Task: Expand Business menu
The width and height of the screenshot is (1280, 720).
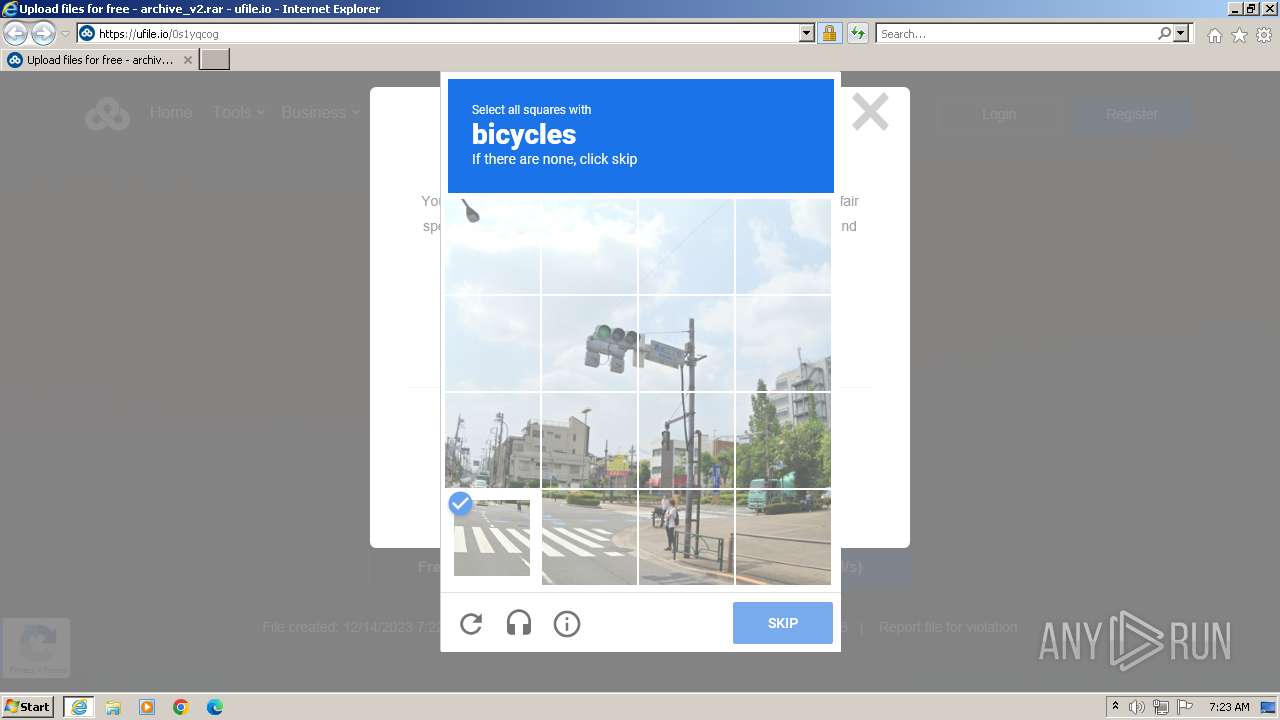Action: [320, 112]
